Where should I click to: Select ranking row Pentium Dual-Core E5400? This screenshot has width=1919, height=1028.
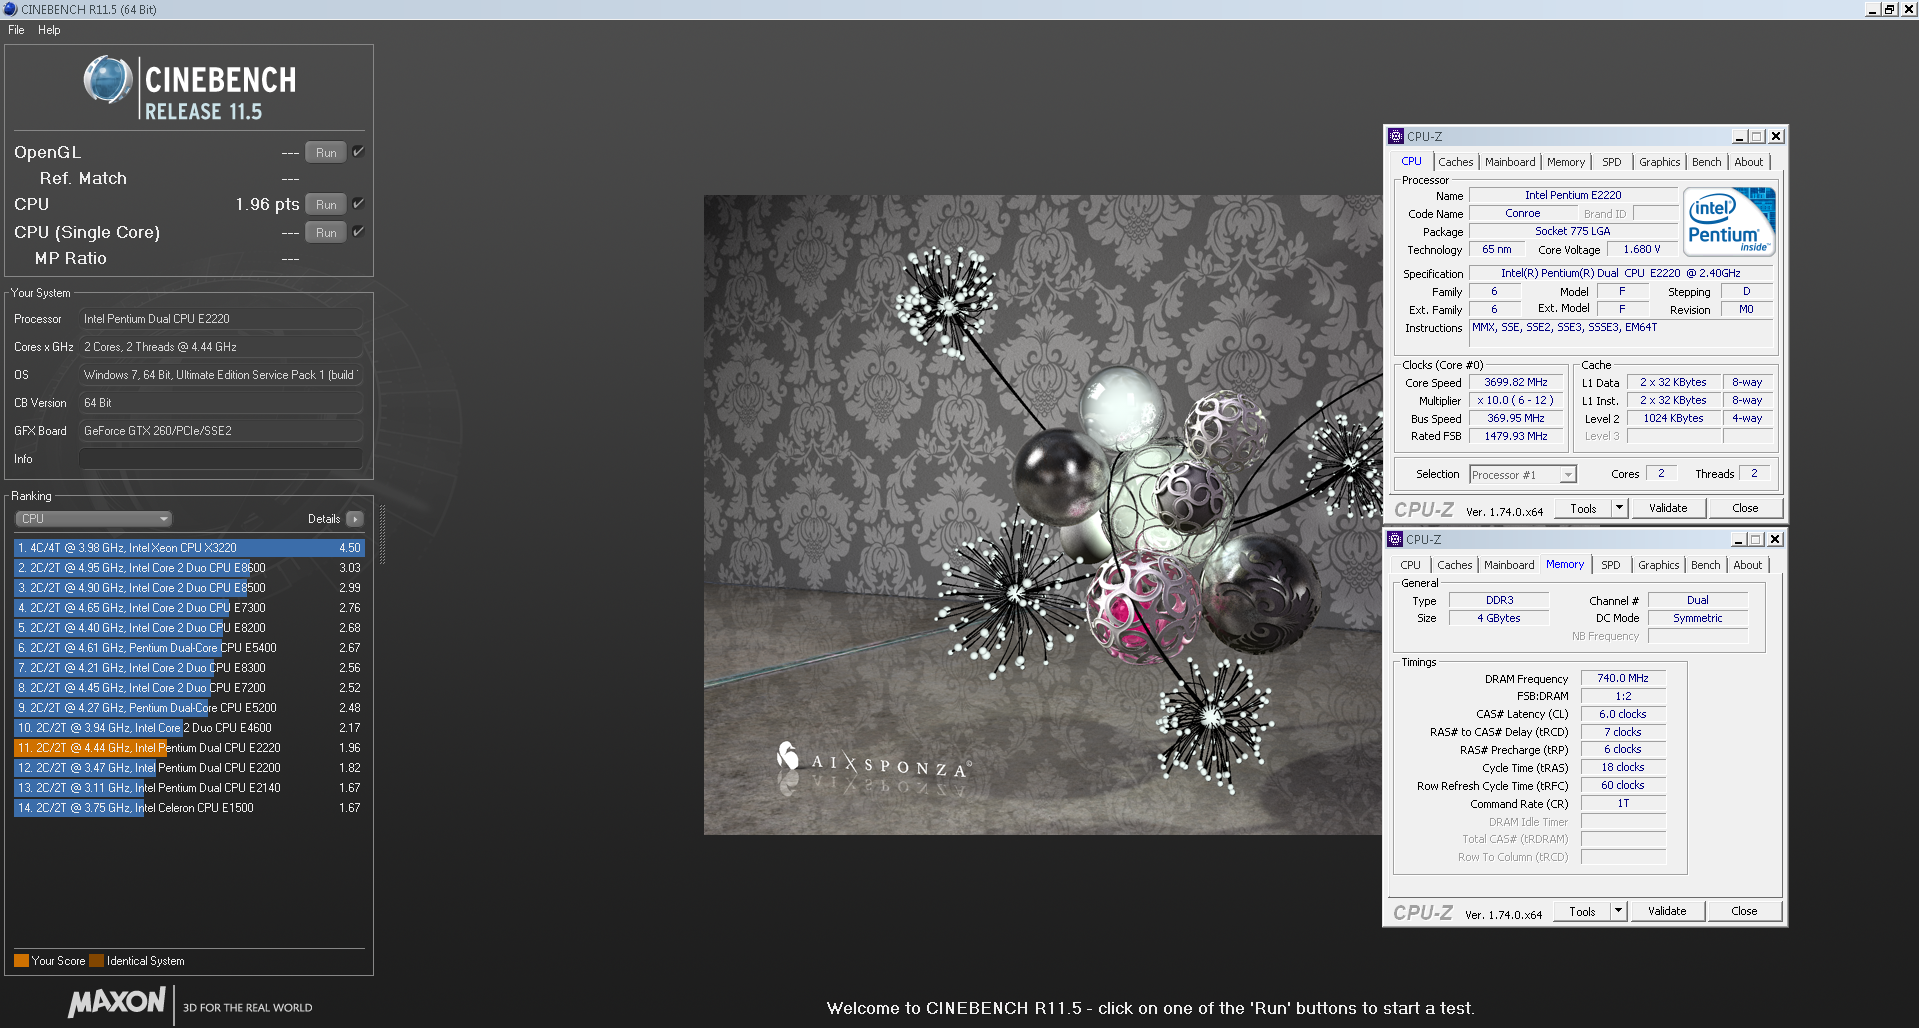pyautogui.click(x=189, y=648)
